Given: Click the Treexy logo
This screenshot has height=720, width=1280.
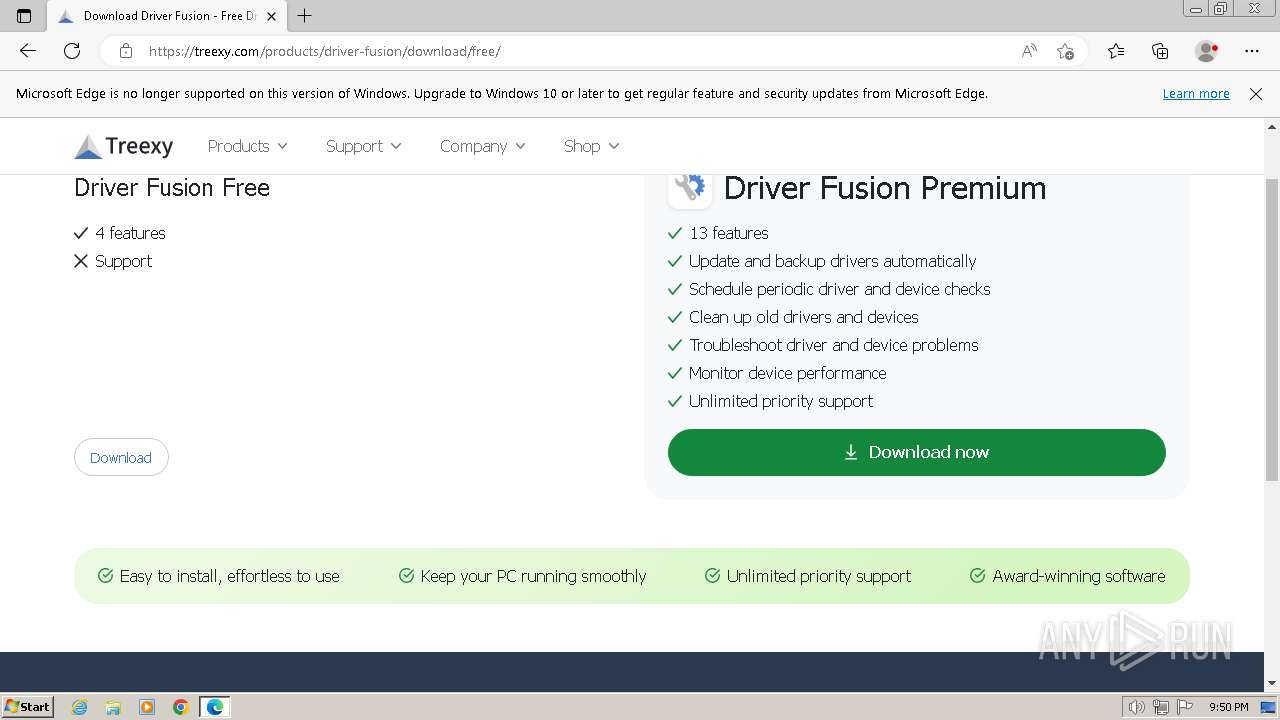Looking at the screenshot, I should 124,147.
